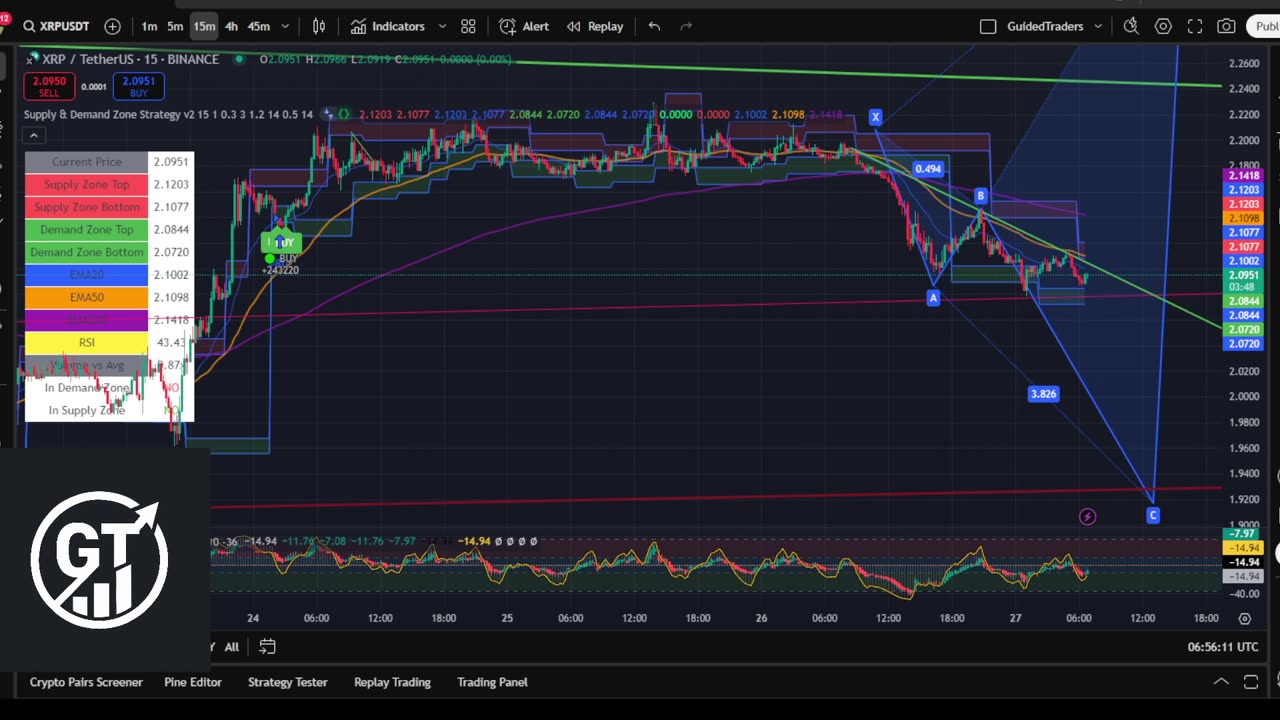This screenshot has width=1280, height=720.
Task: Create a new Alert
Action: [x=524, y=26]
